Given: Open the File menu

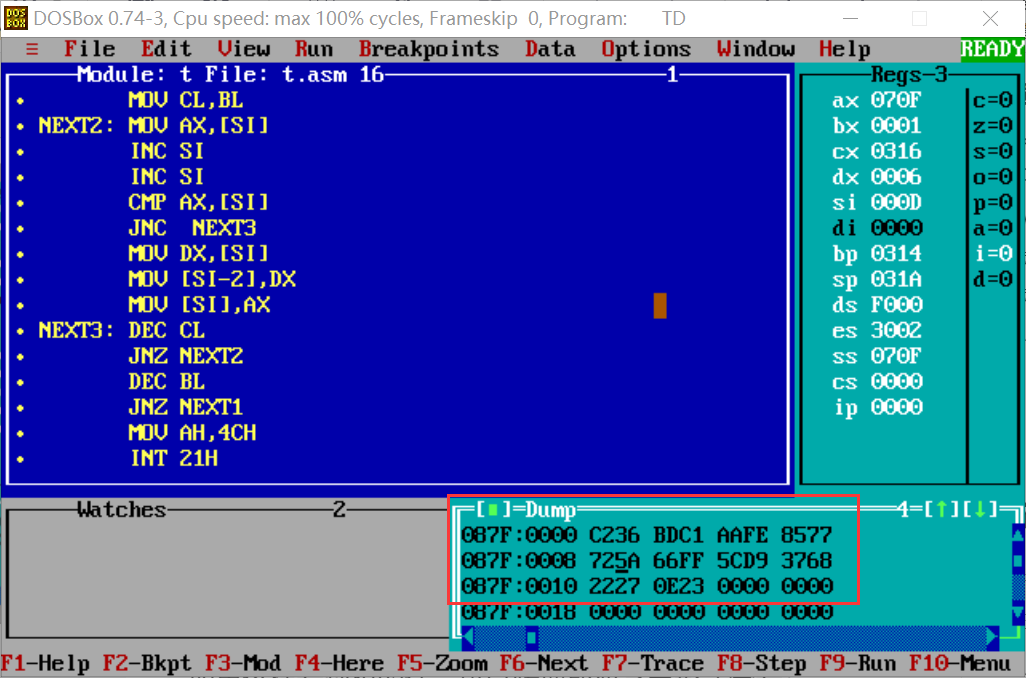Looking at the screenshot, I should (x=90, y=49).
